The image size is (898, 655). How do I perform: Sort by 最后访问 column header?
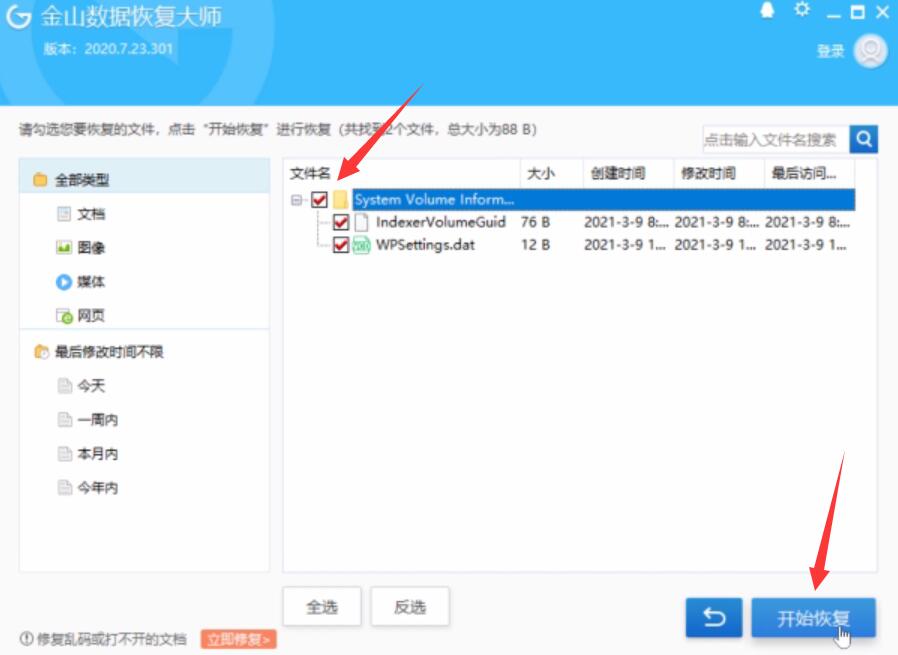809,173
